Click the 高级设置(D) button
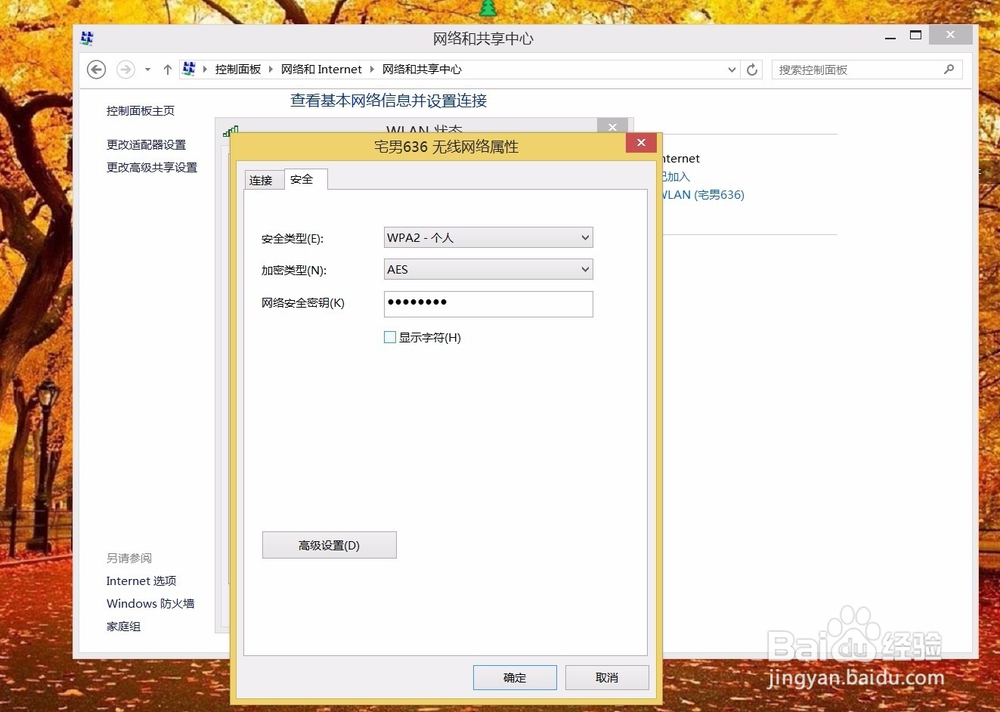The image size is (1000, 712). [329, 544]
